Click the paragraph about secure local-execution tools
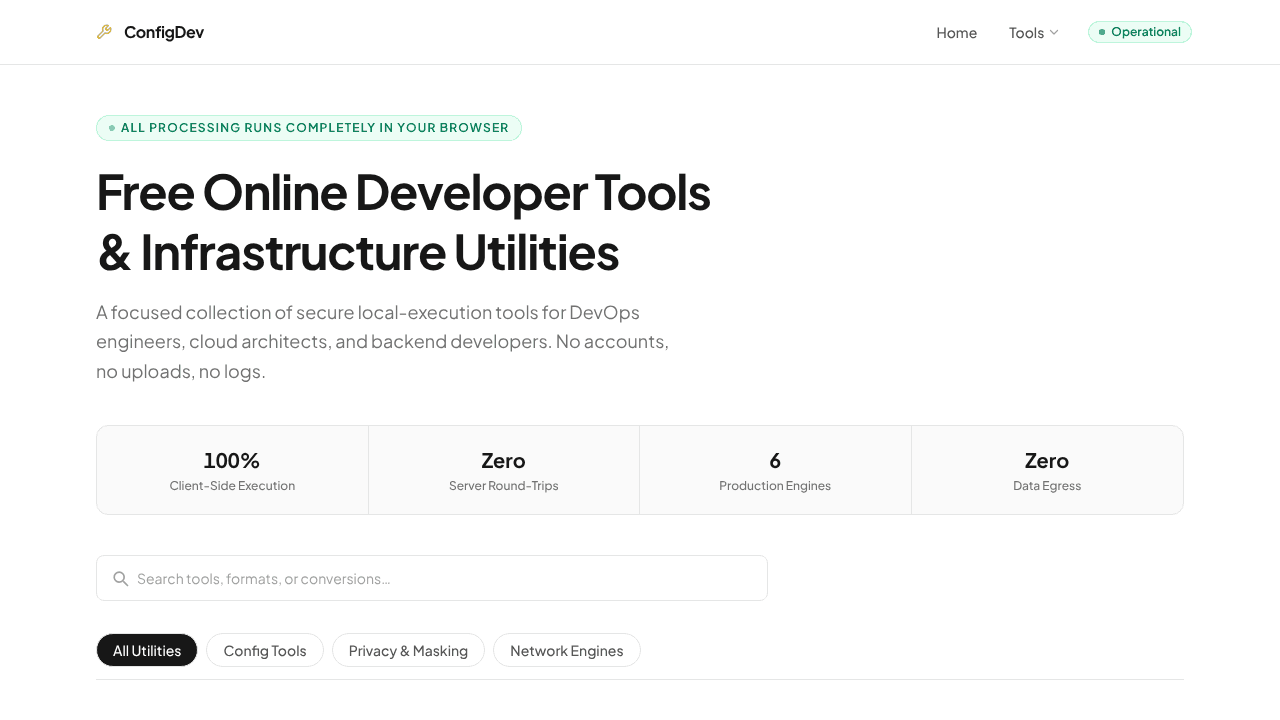Screen dimensions: 1280x720 point(383,342)
